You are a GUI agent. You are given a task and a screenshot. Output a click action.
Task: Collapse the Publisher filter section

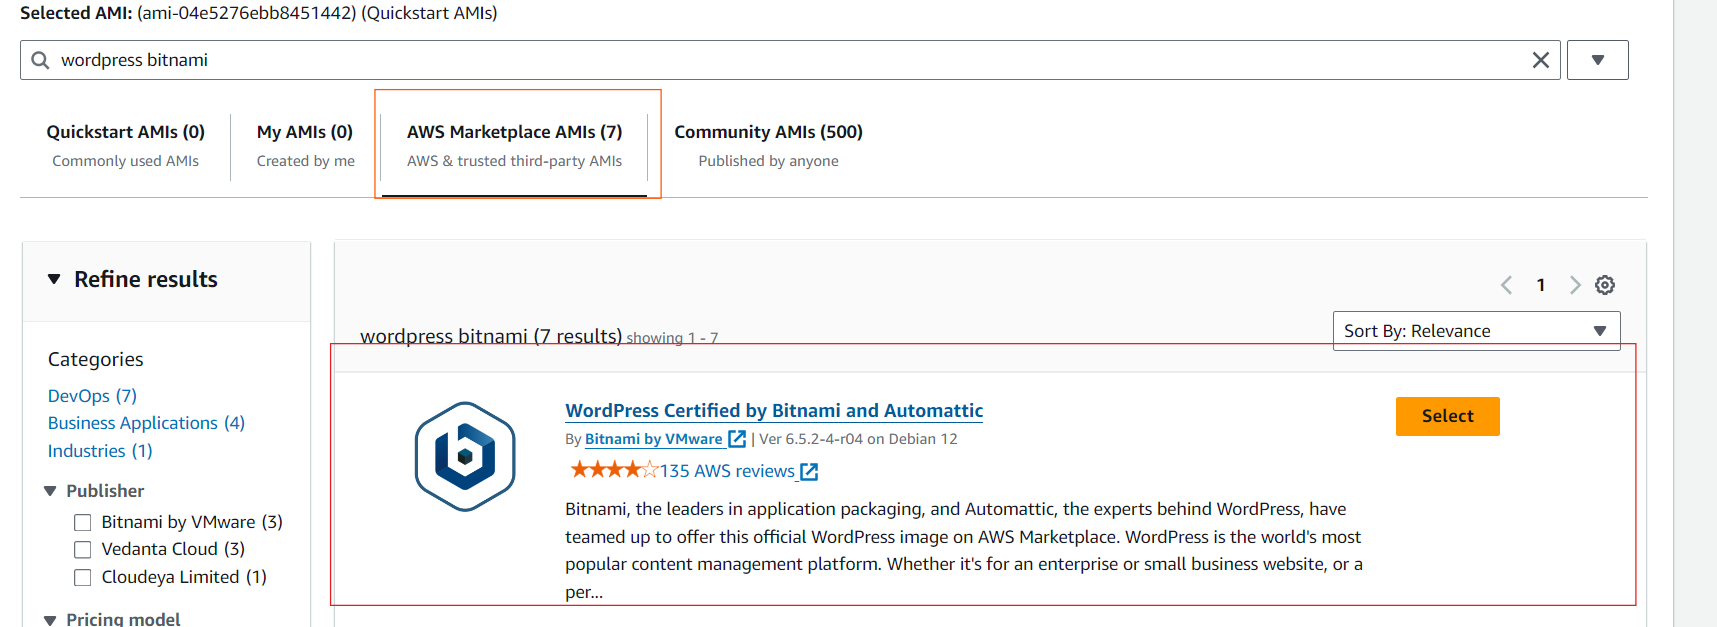click(50, 491)
